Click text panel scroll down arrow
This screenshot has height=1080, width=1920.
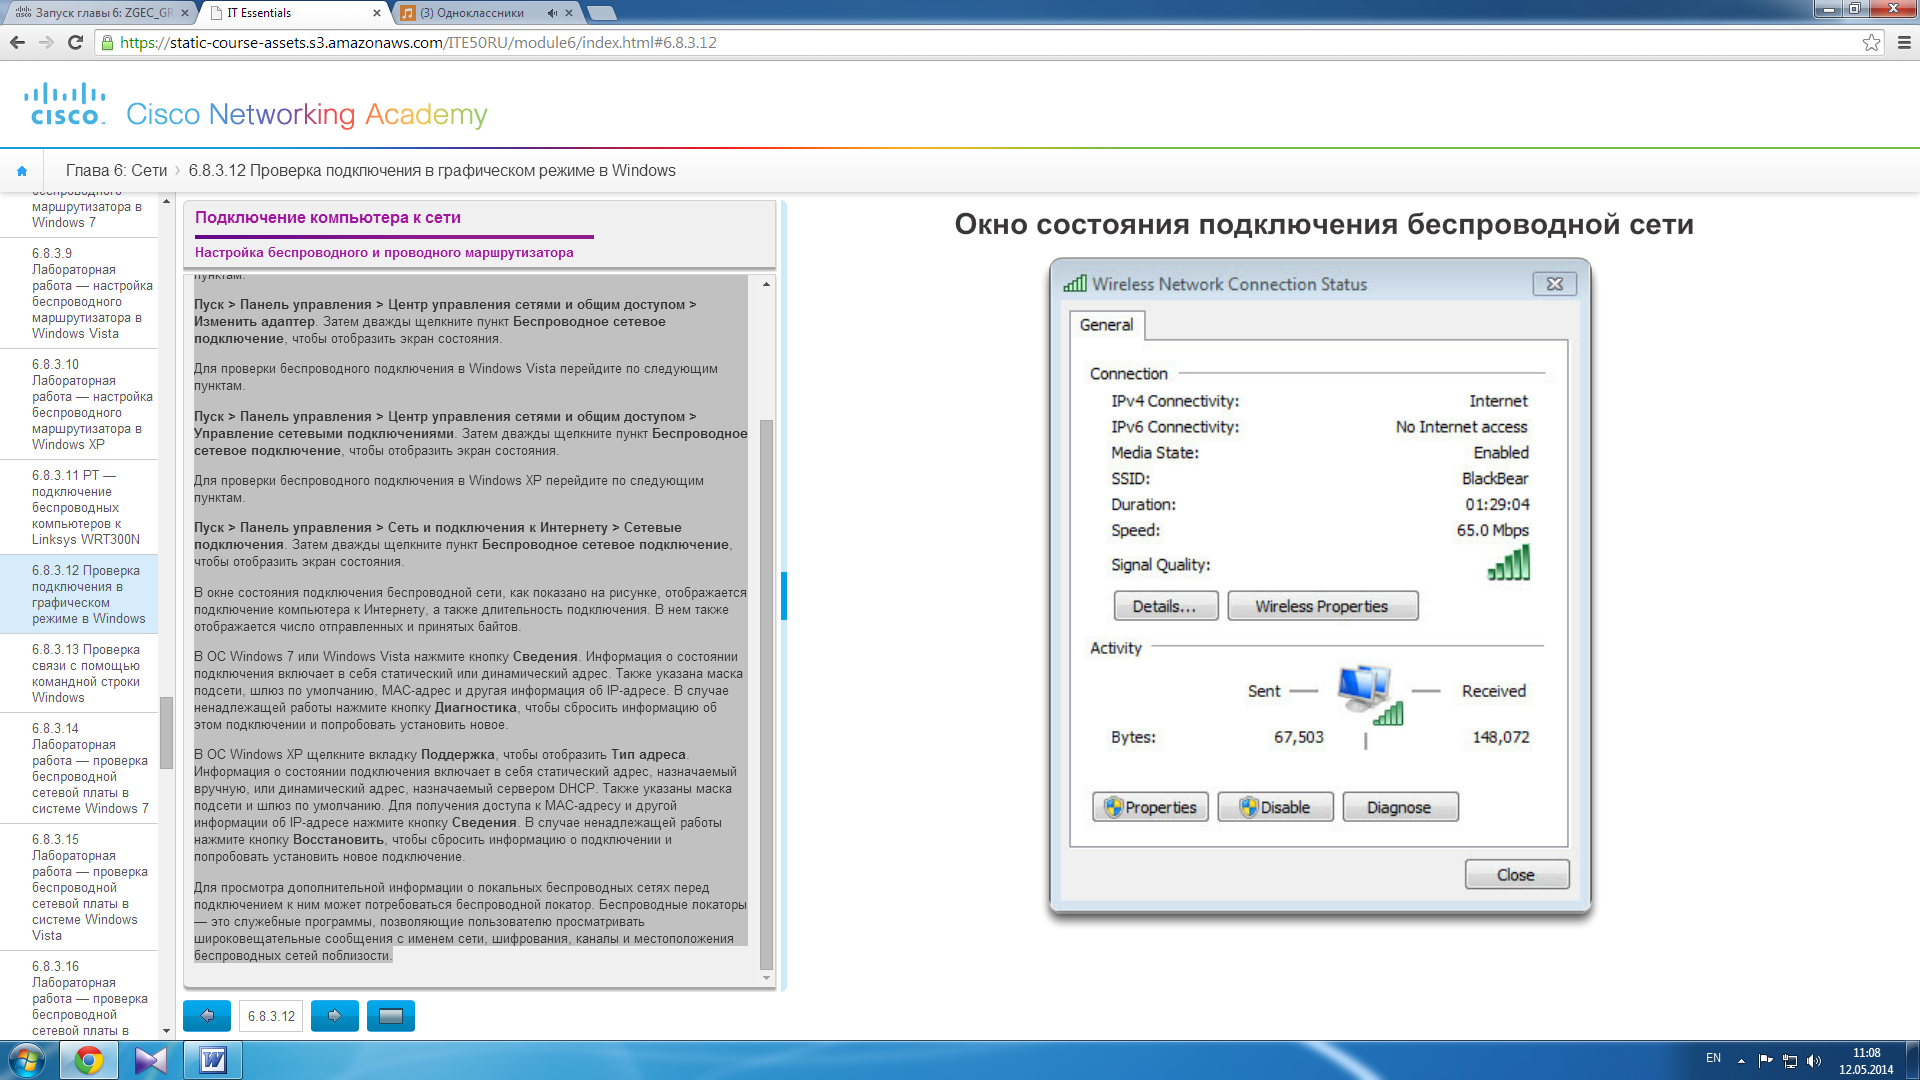tap(767, 978)
